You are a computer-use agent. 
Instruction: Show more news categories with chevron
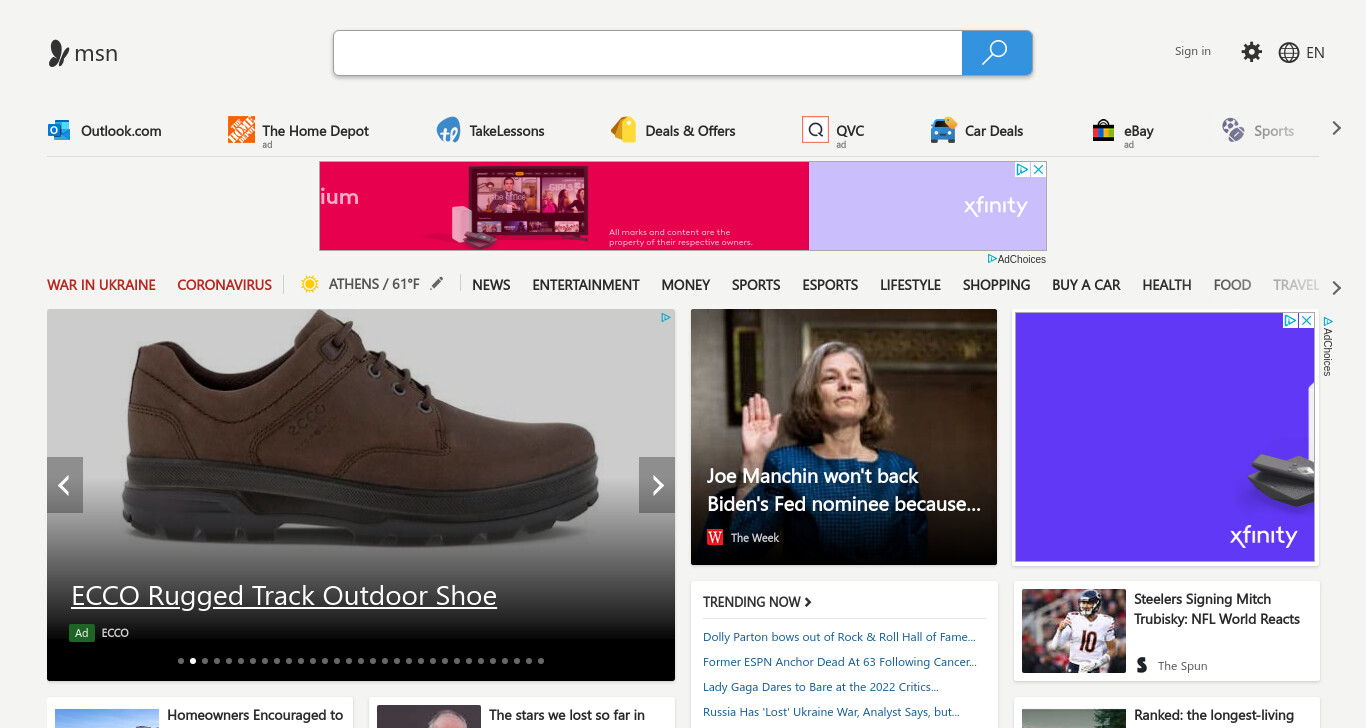coord(1337,288)
